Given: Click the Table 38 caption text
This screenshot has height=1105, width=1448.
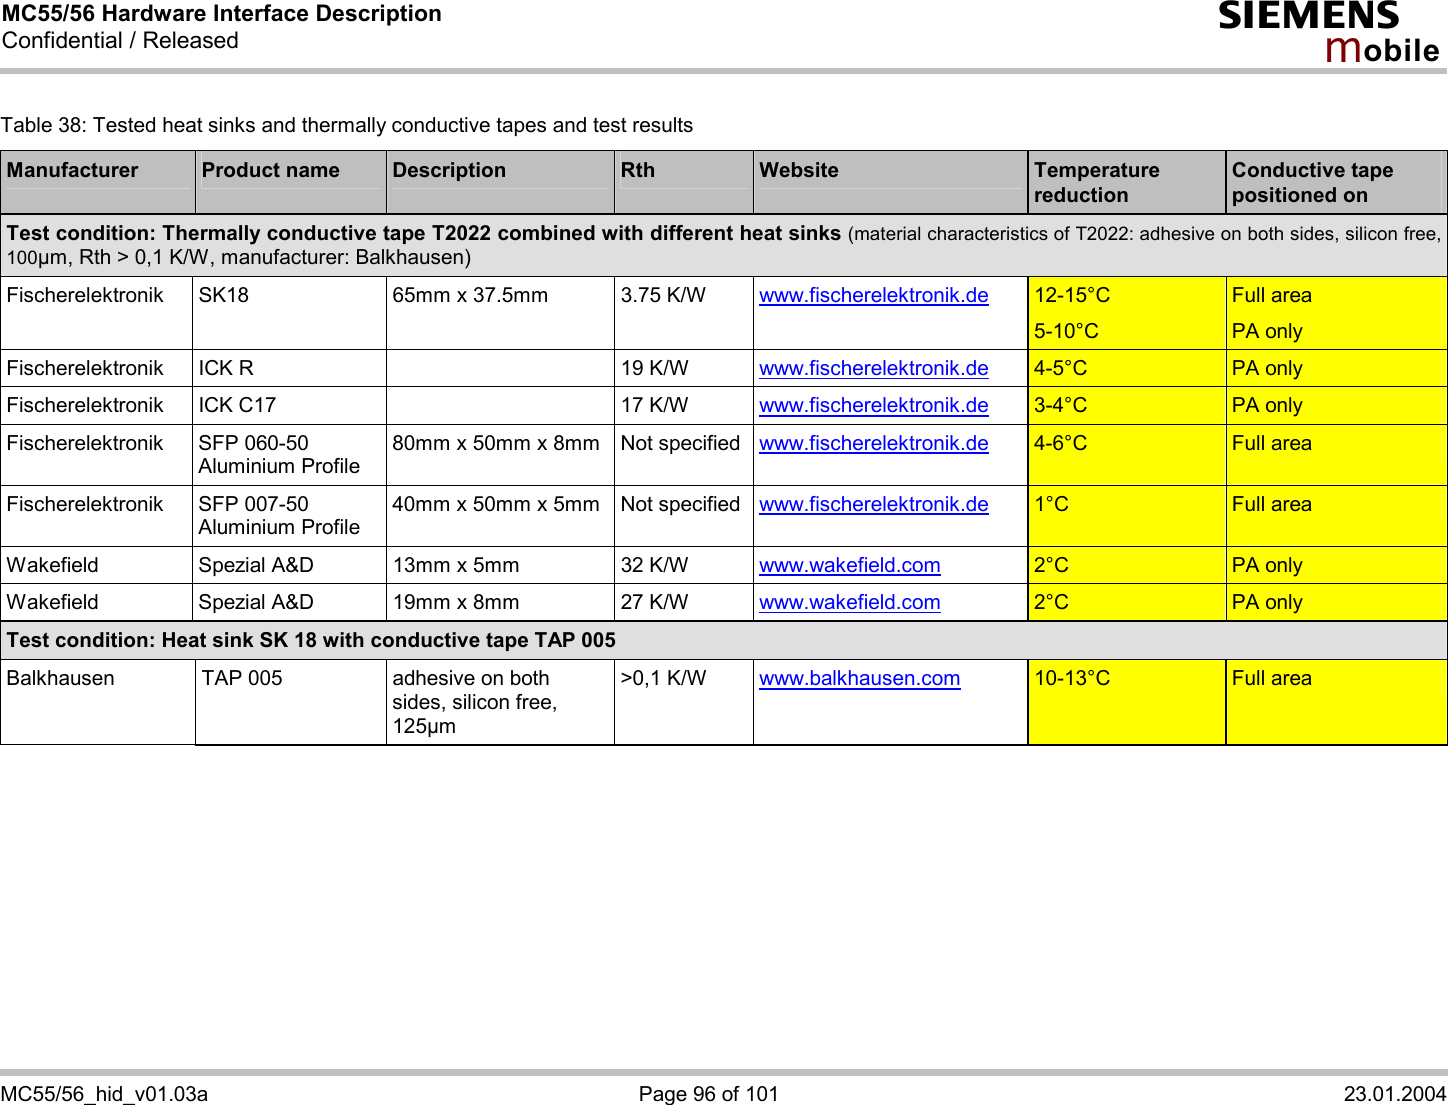Looking at the screenshot, I should (346, 125).
